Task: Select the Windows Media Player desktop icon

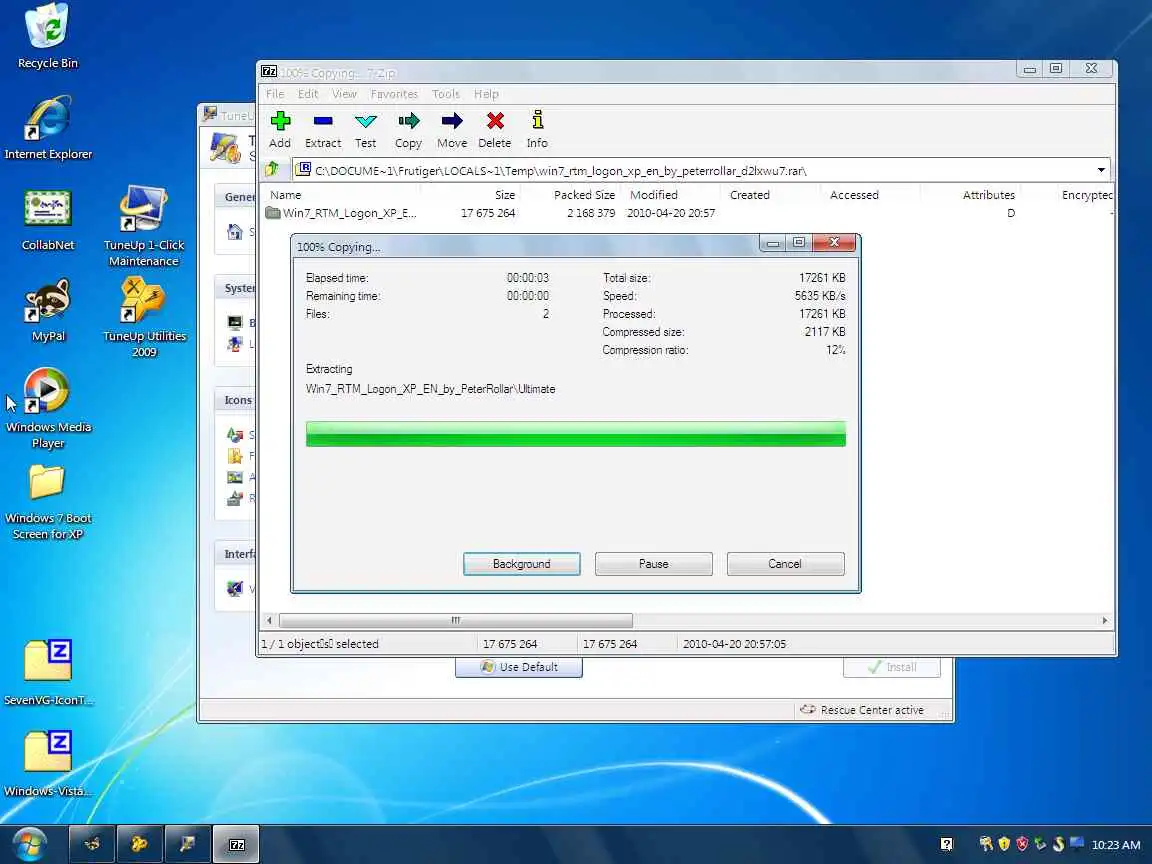Action: [x=48, y=408]
